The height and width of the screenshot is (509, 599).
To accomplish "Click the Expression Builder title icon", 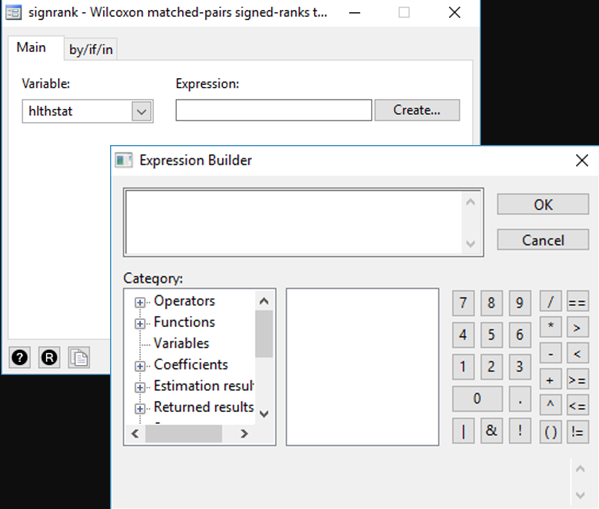I will tap(124, 160).
